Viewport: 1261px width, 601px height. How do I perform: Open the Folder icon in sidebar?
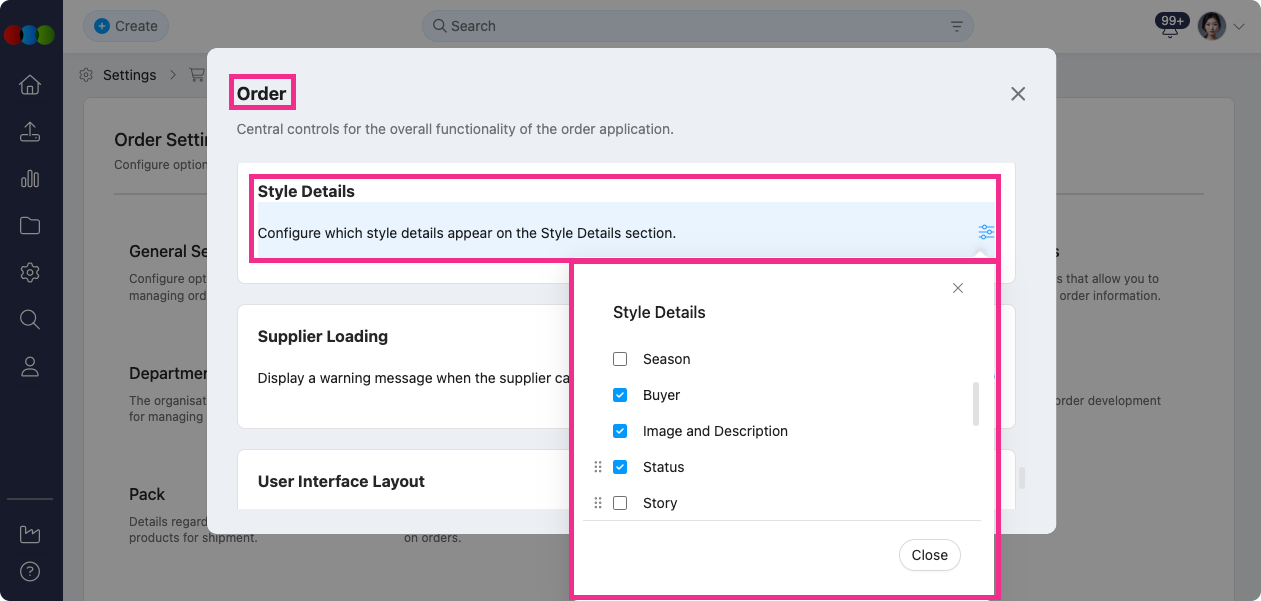tap(30, 226)
